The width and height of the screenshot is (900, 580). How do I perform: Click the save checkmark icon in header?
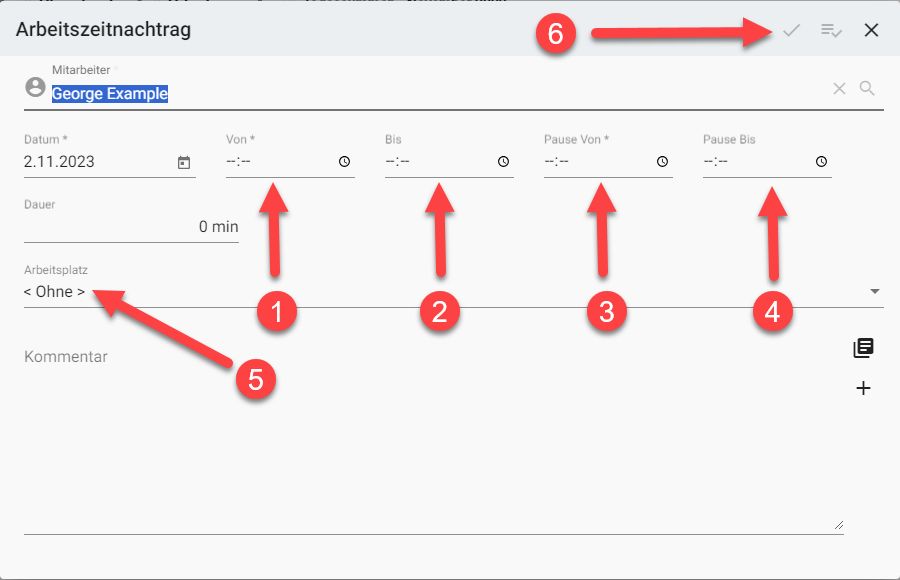pos(791,30)
